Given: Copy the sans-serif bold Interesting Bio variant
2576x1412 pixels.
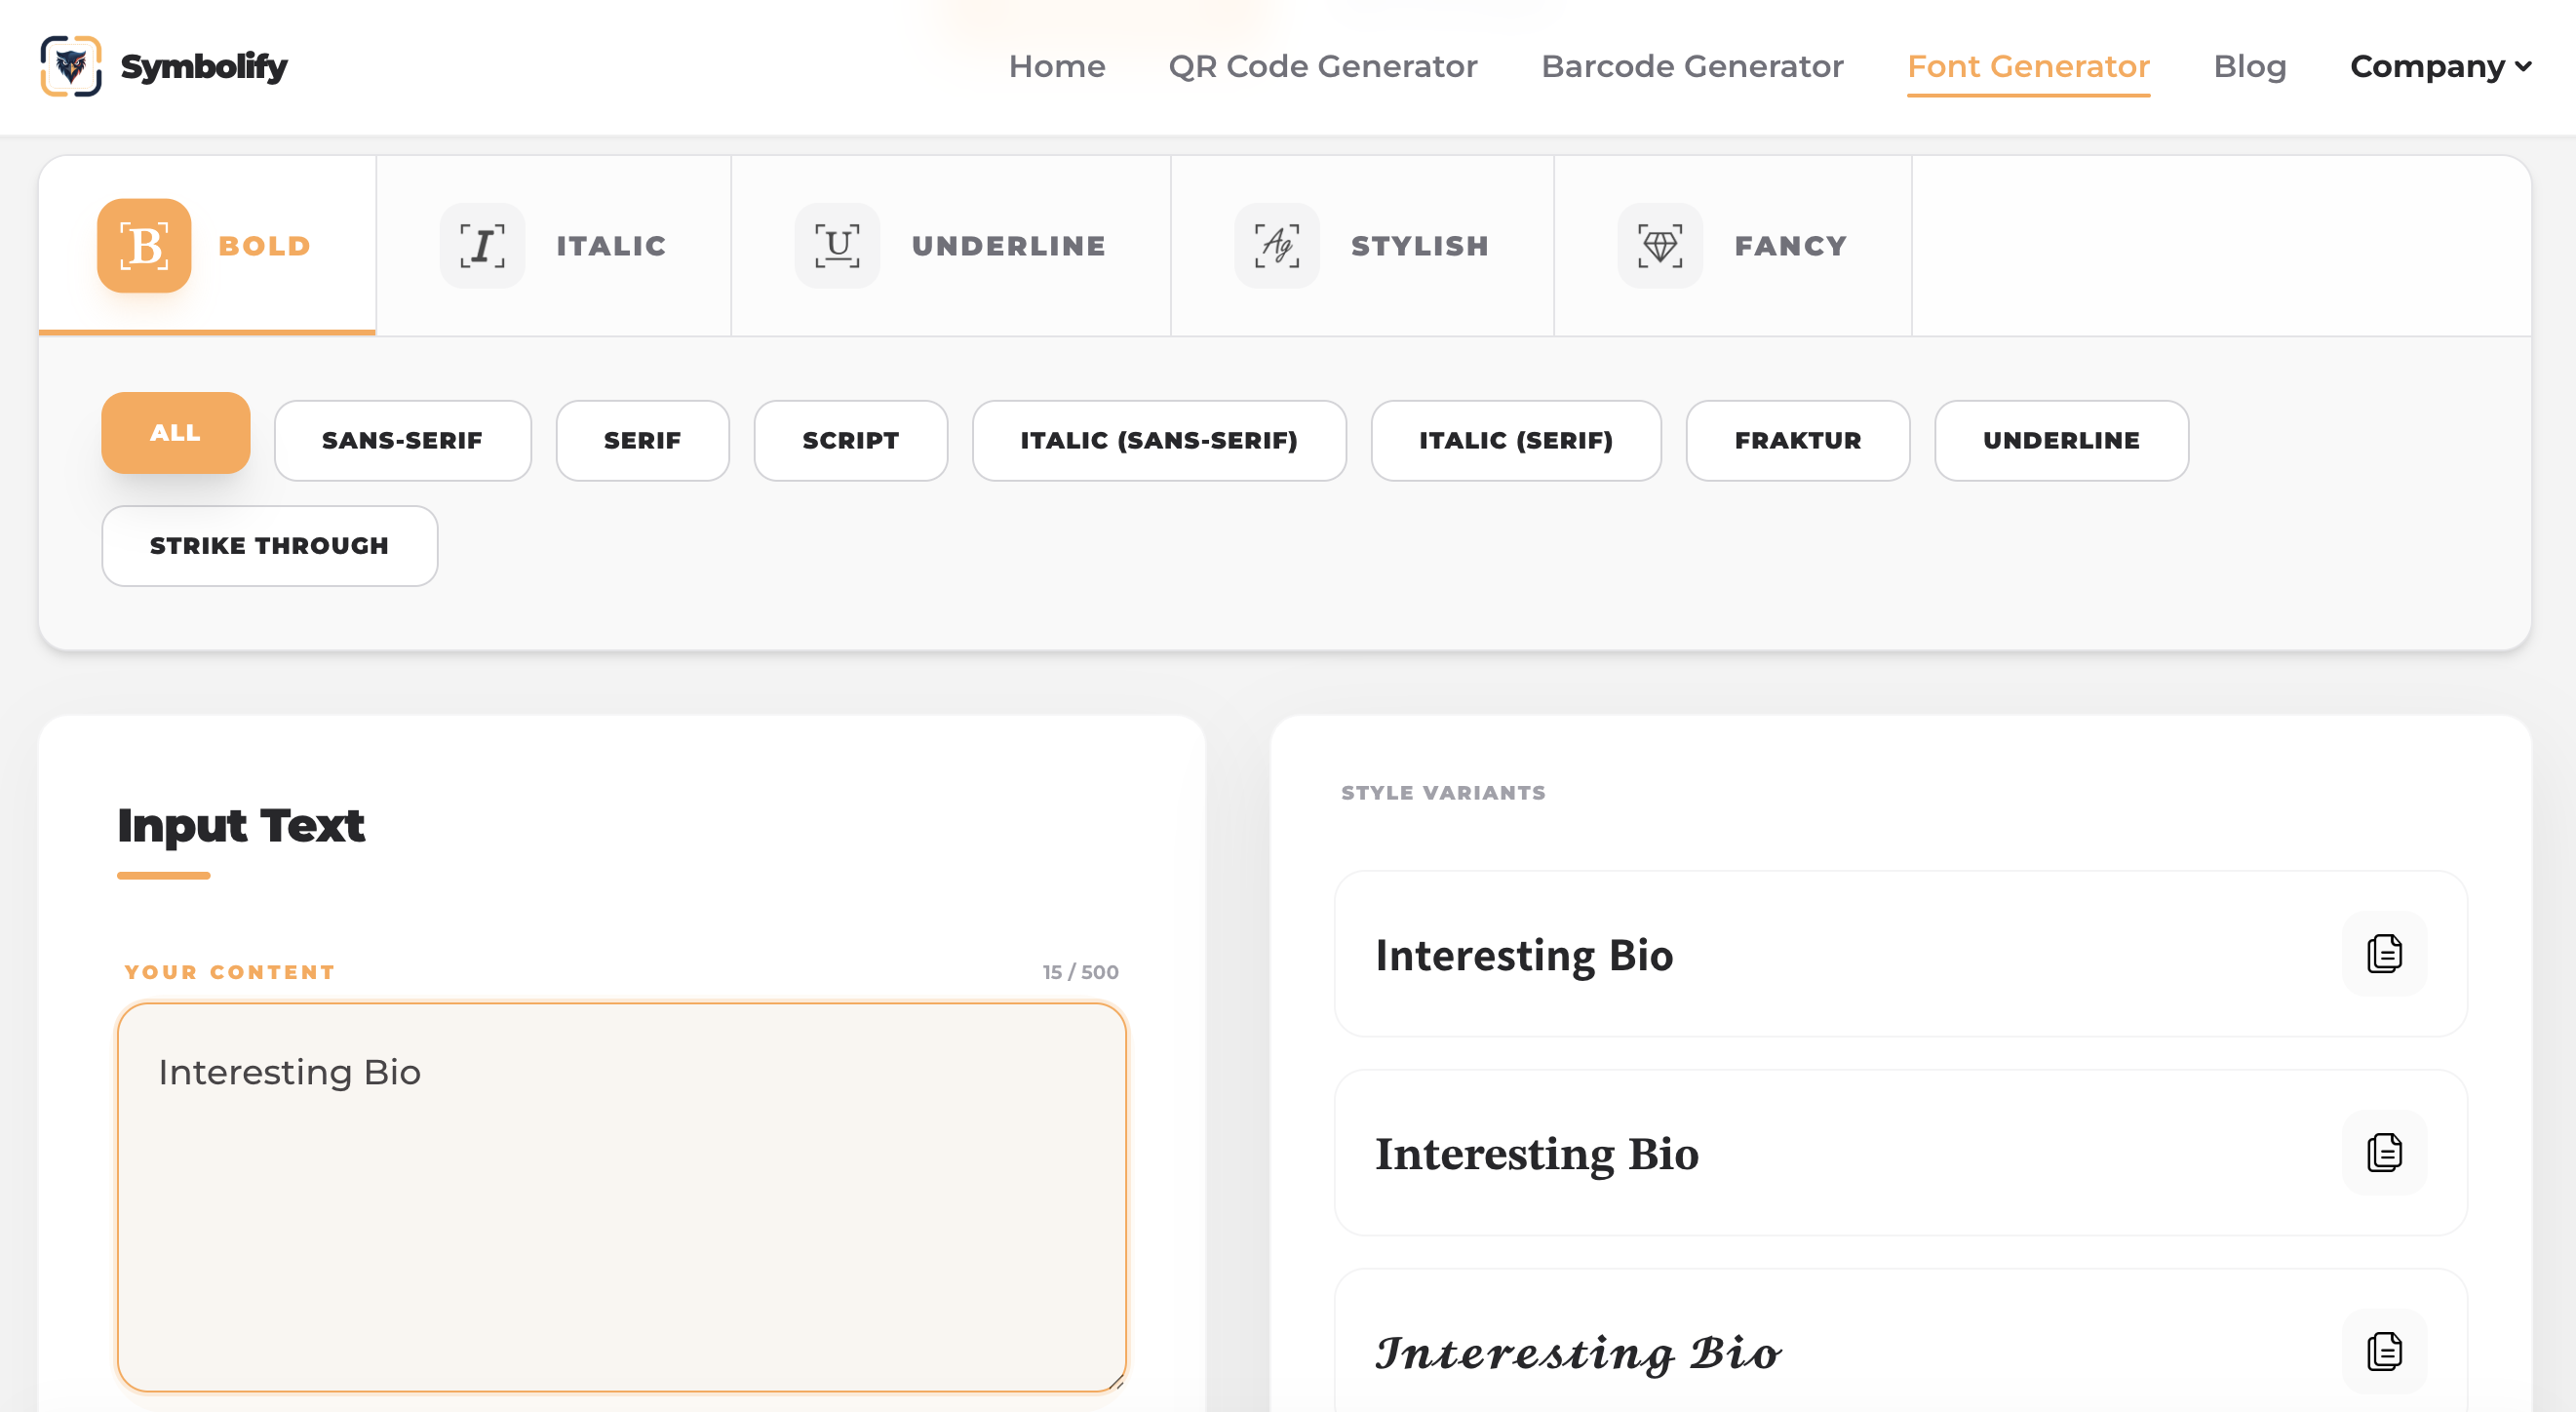Looking at the screenshot, I should (2384, 954).
